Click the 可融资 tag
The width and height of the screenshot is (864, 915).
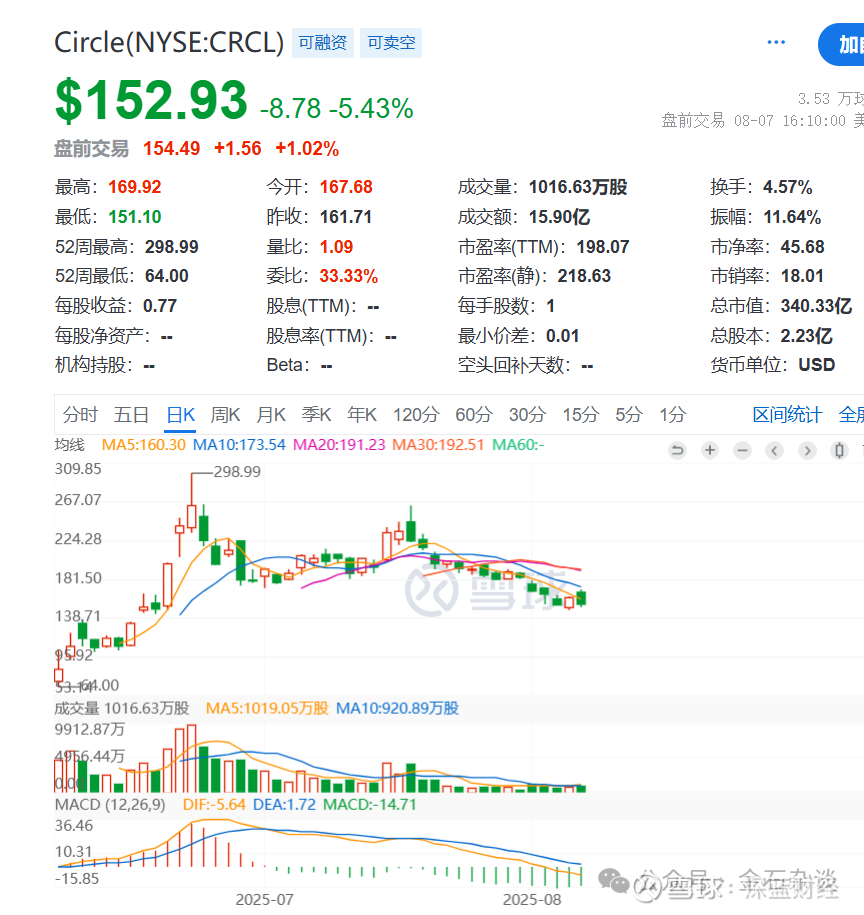[323, 43]
